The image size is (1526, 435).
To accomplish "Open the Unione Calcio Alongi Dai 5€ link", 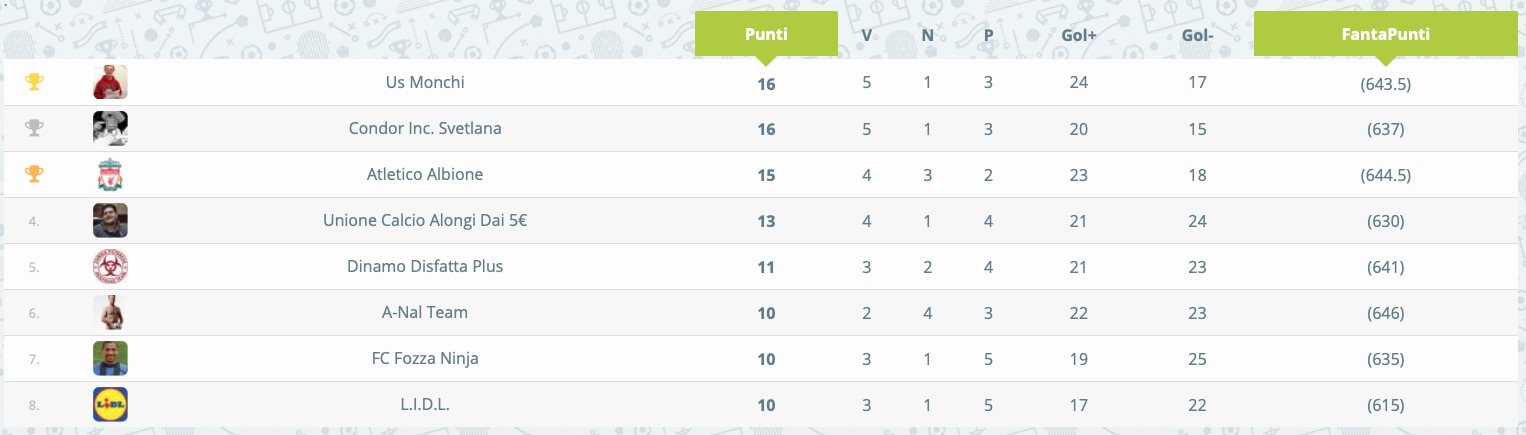I will point(425,220).
